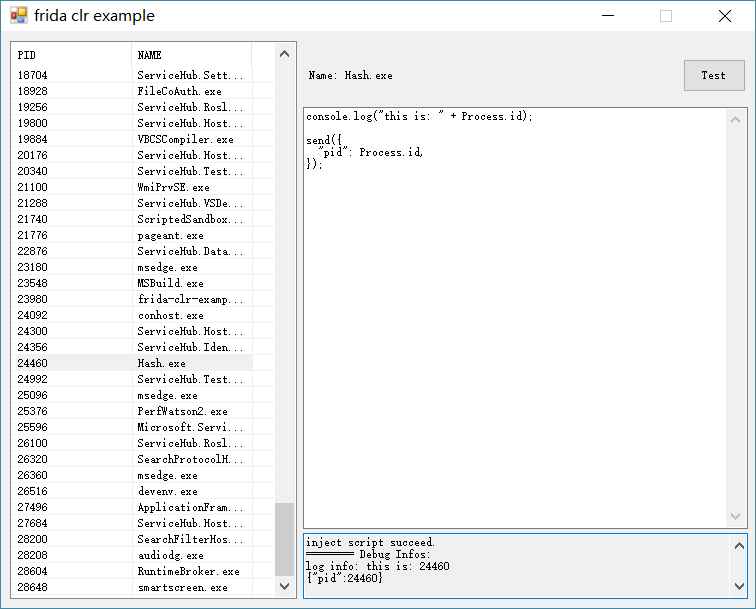Select PID 26100 ServiceHub.Rosl row
This screenshot has height=609, width=756.
click(132, 443)
